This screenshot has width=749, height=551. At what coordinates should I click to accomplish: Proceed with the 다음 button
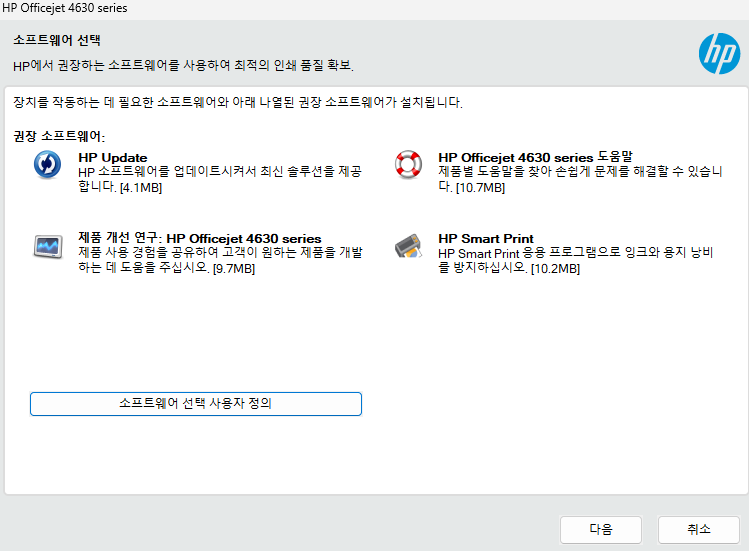601,529
